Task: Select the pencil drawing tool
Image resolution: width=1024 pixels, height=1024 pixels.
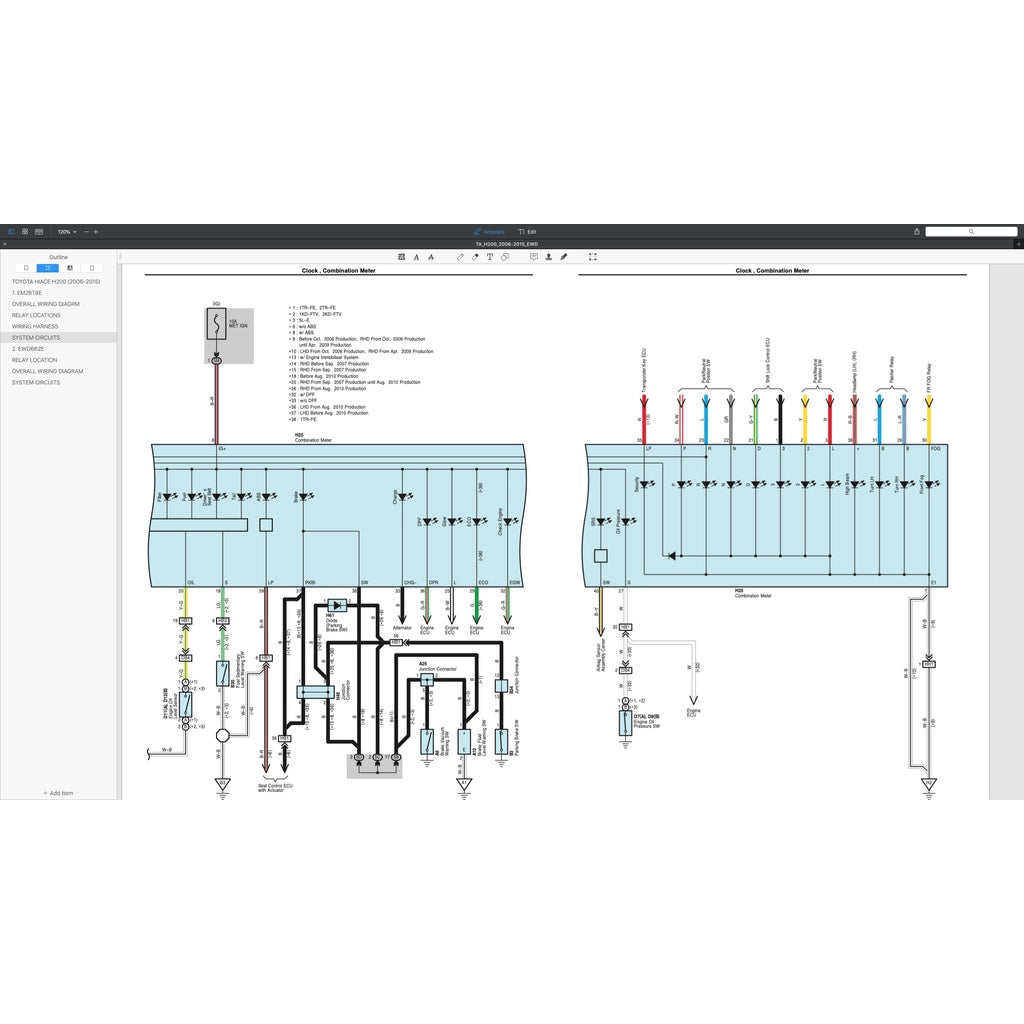Action: pos(460,257)
